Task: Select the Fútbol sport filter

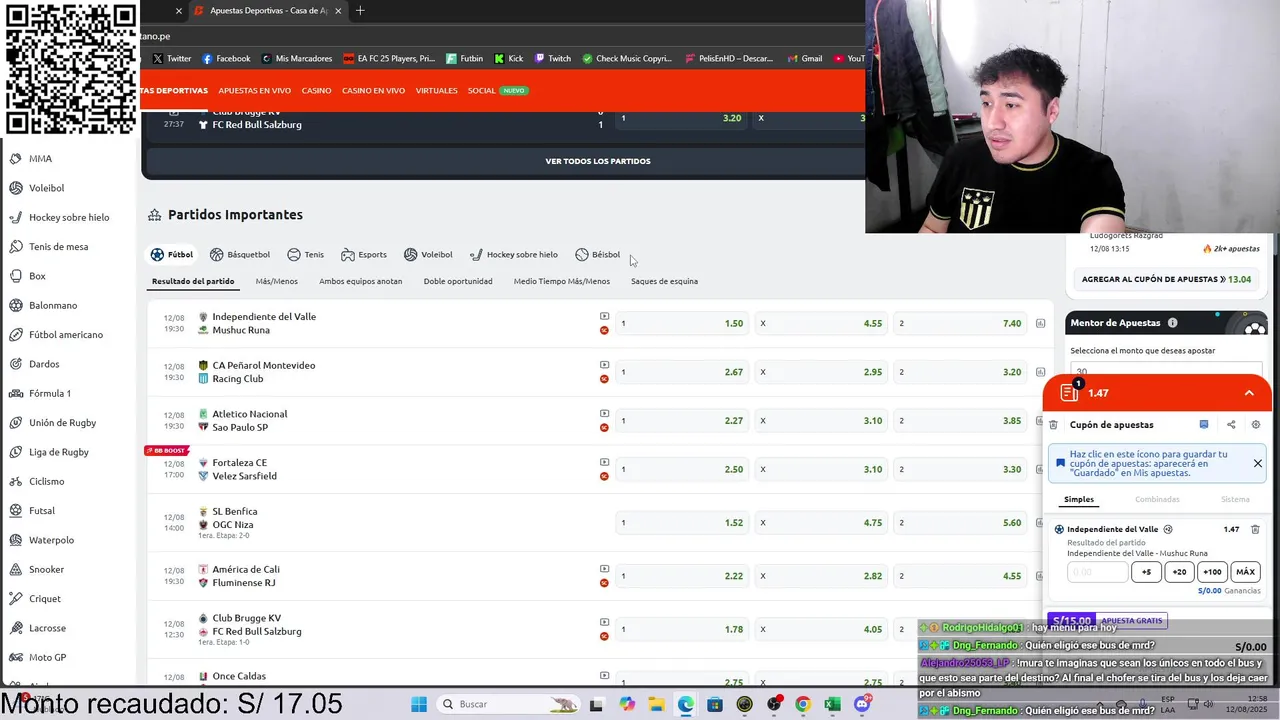Action: 172,255
